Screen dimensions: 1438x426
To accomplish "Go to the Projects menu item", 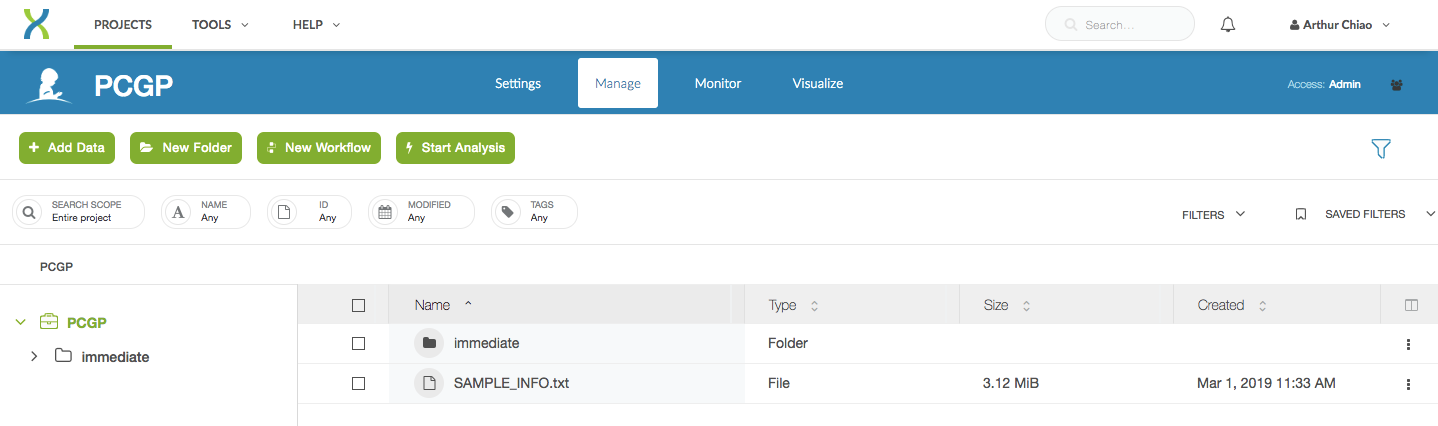I will [123, 25].
